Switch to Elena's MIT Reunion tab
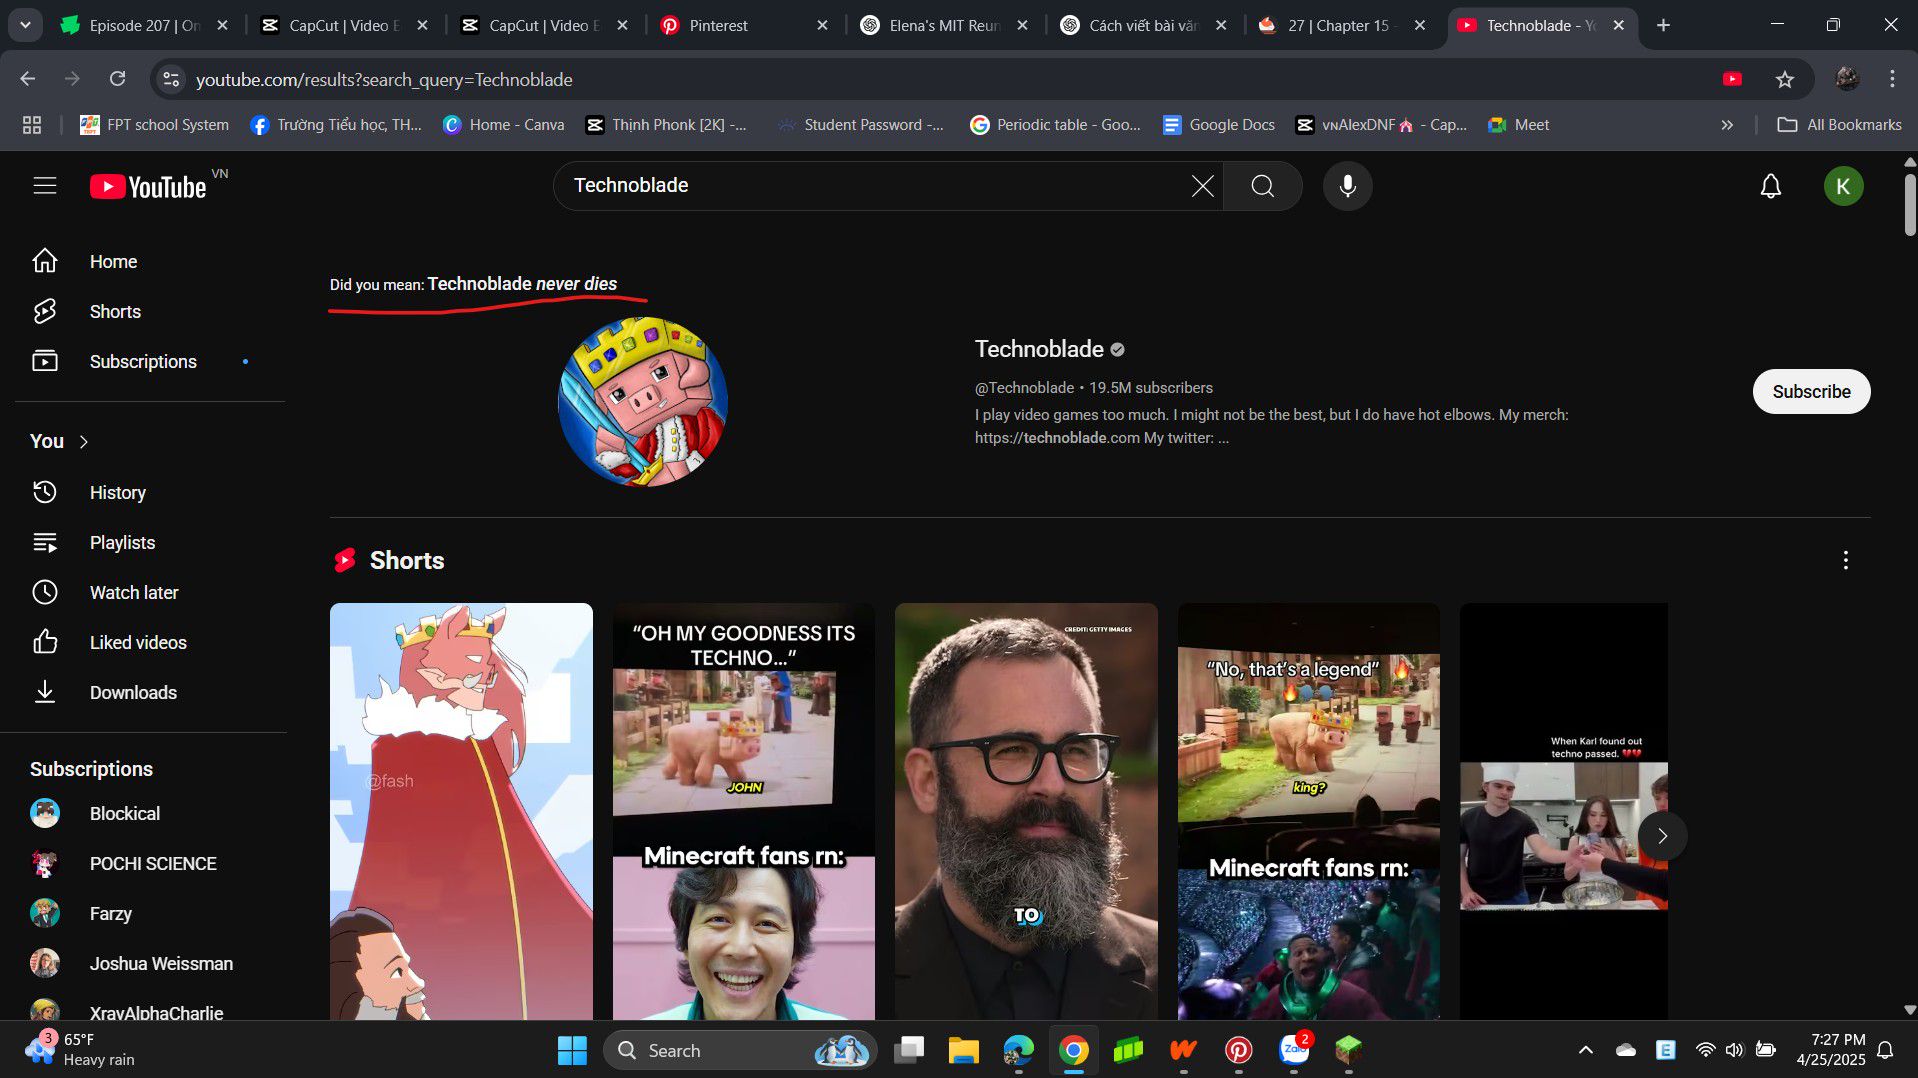This screenshot has width=1918, height=1078. (945, 25)
